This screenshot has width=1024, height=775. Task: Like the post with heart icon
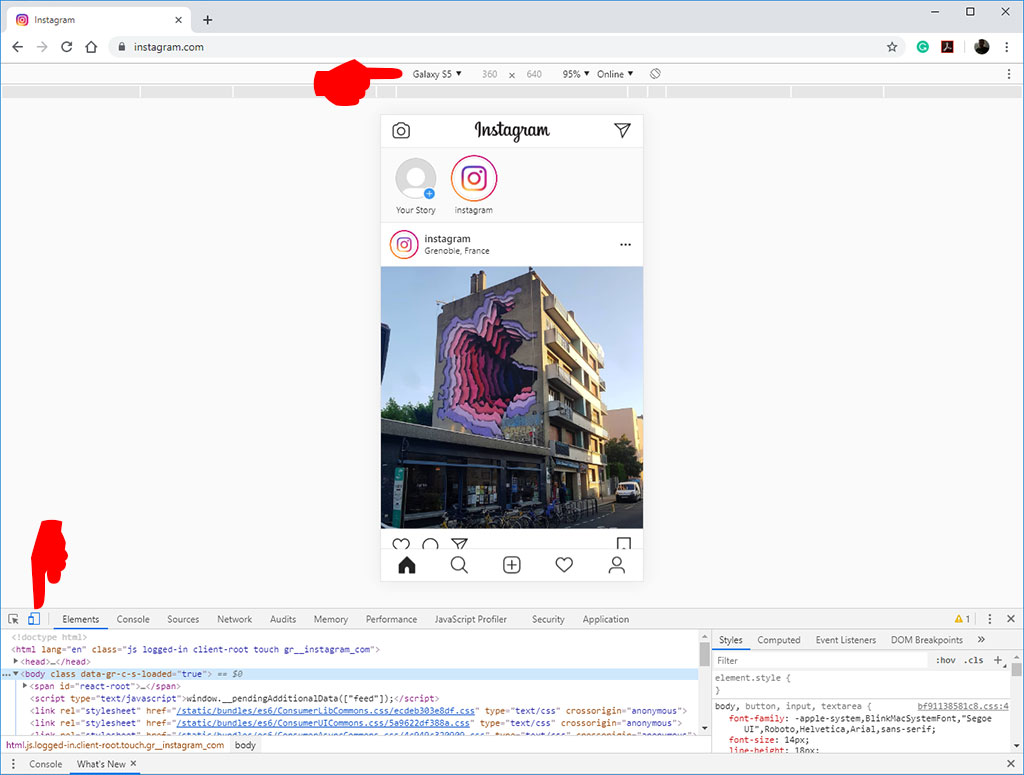coord(401,544)
